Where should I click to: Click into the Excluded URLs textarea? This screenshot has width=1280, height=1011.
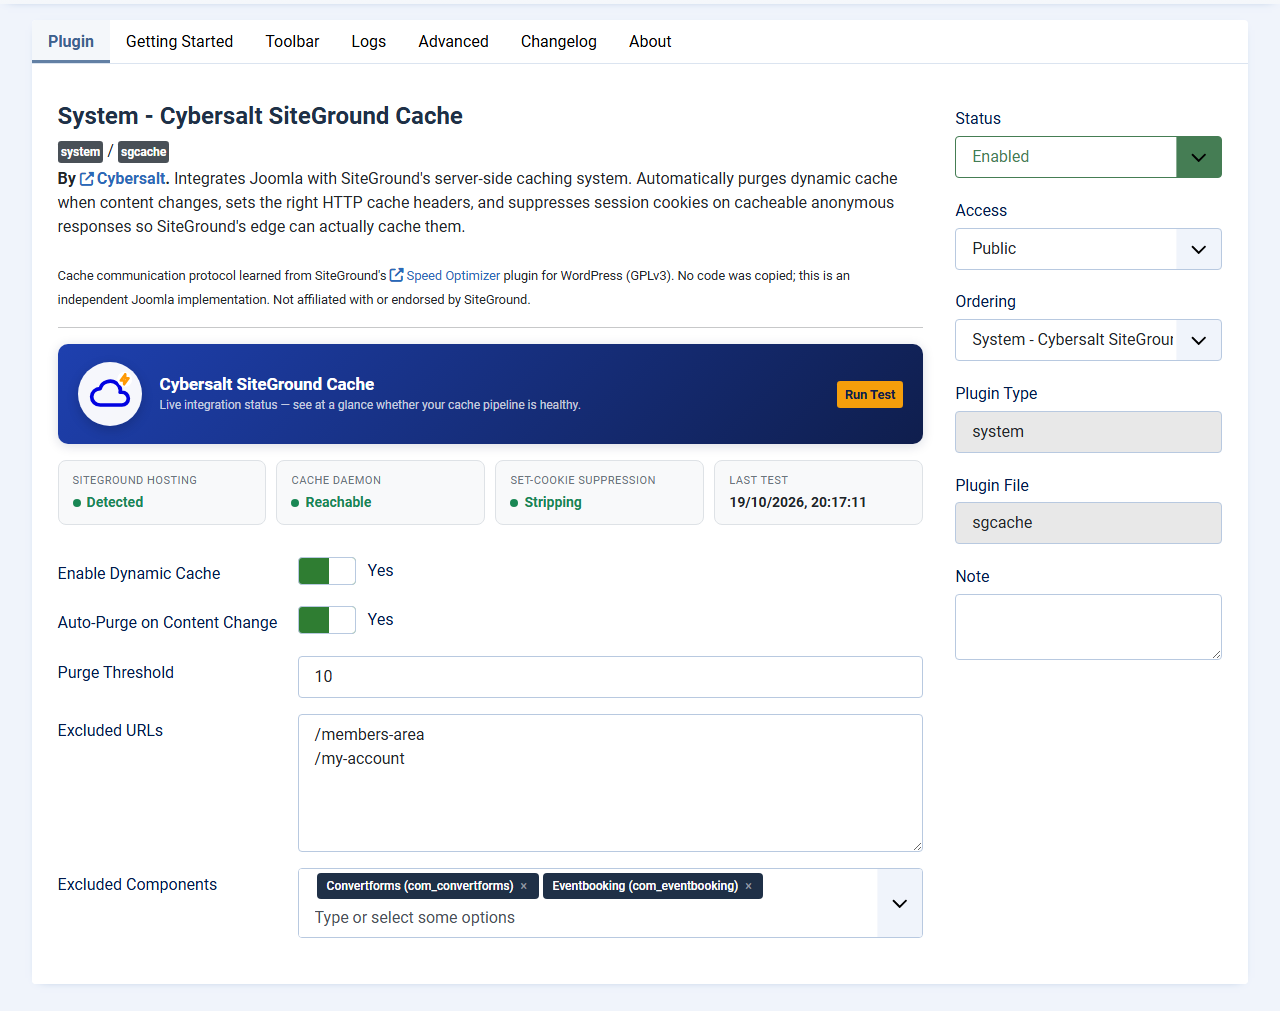pos(610,783)
